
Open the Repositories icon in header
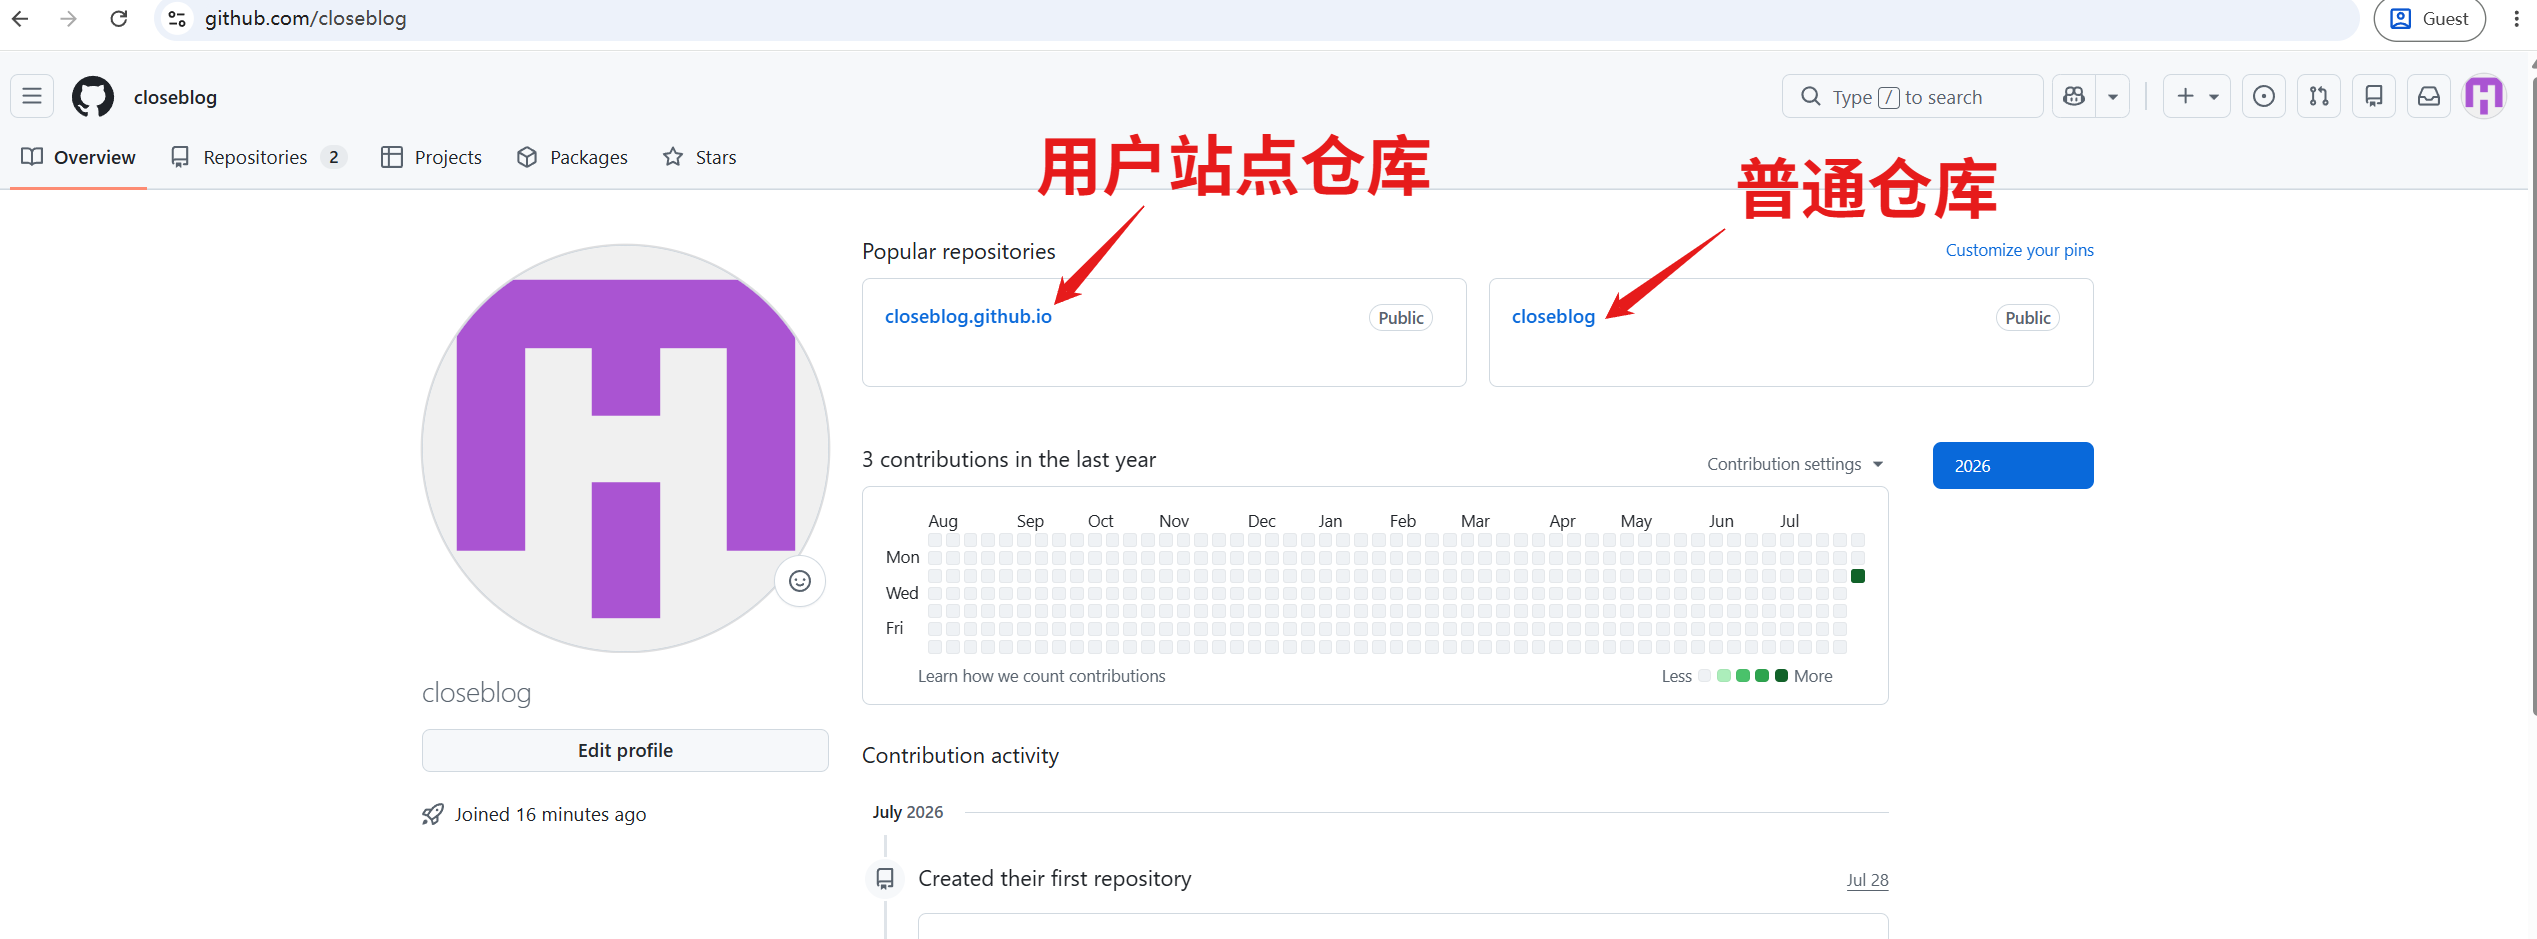click(x=2374, y=97)
